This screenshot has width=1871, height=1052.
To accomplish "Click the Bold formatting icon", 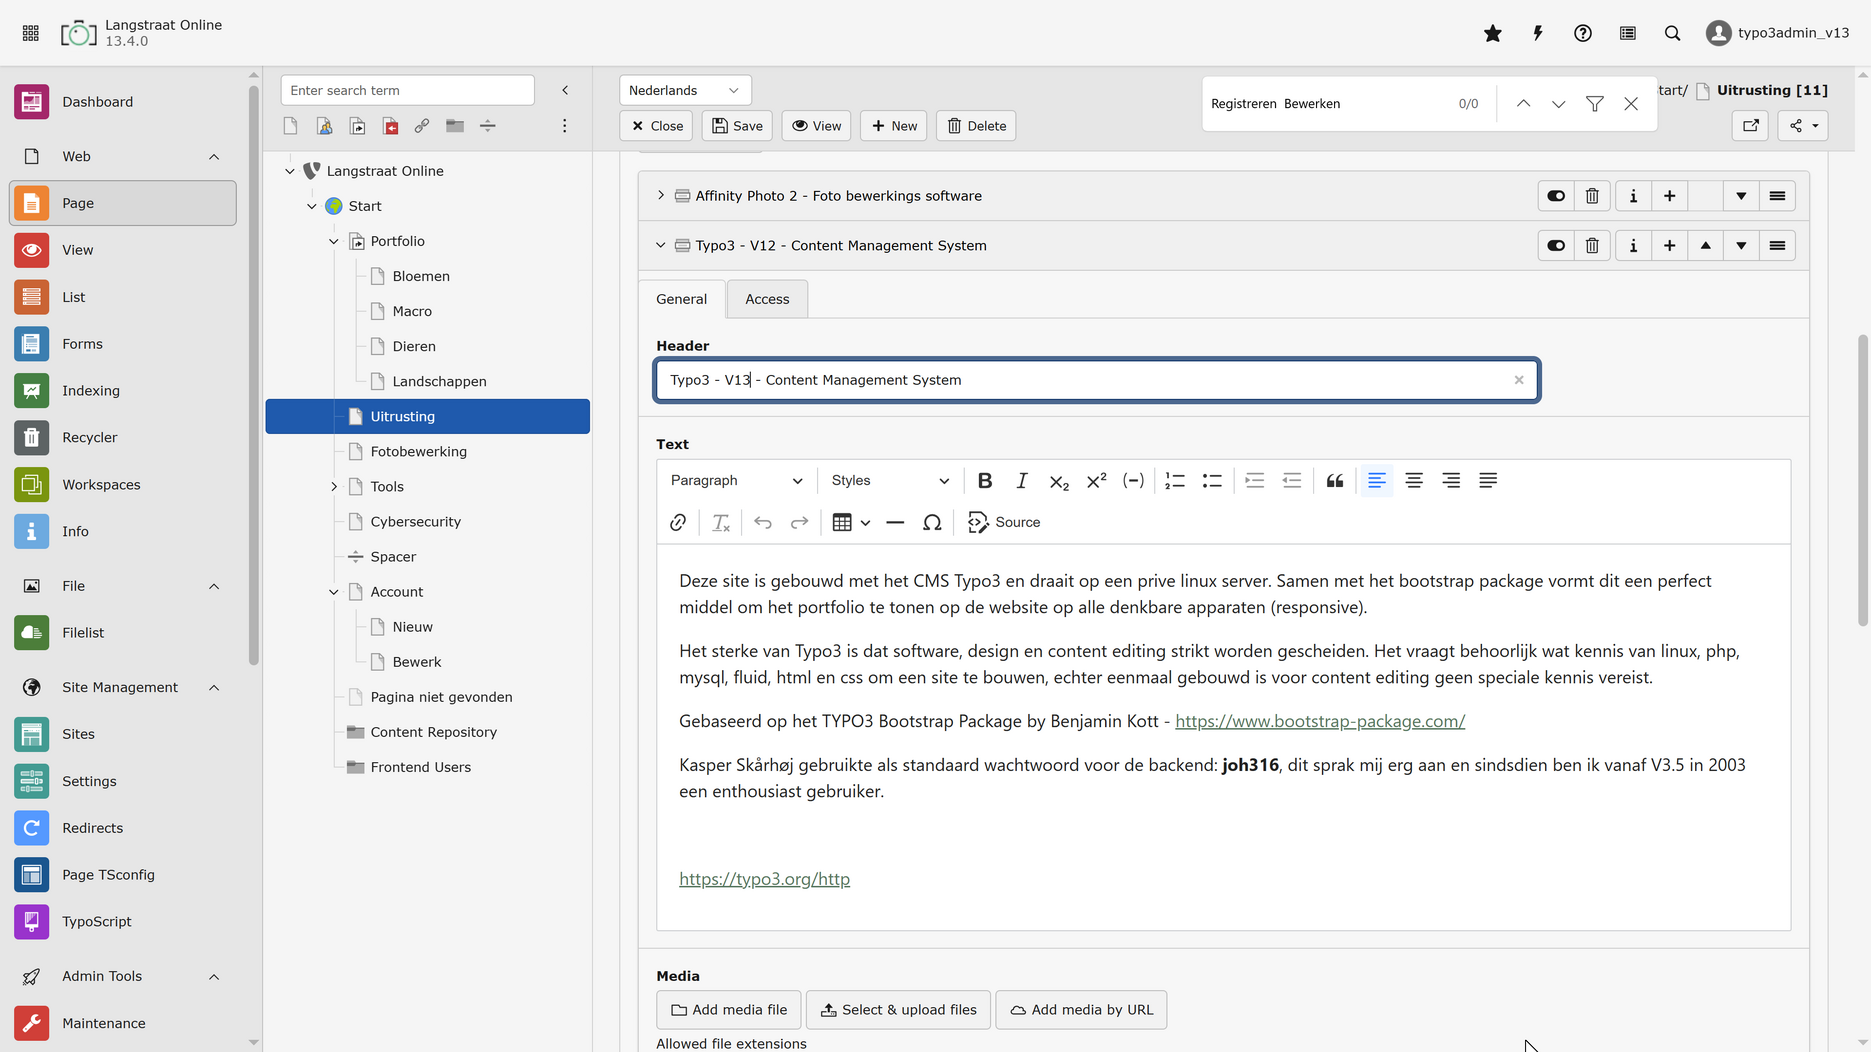I will click(984, 481).
